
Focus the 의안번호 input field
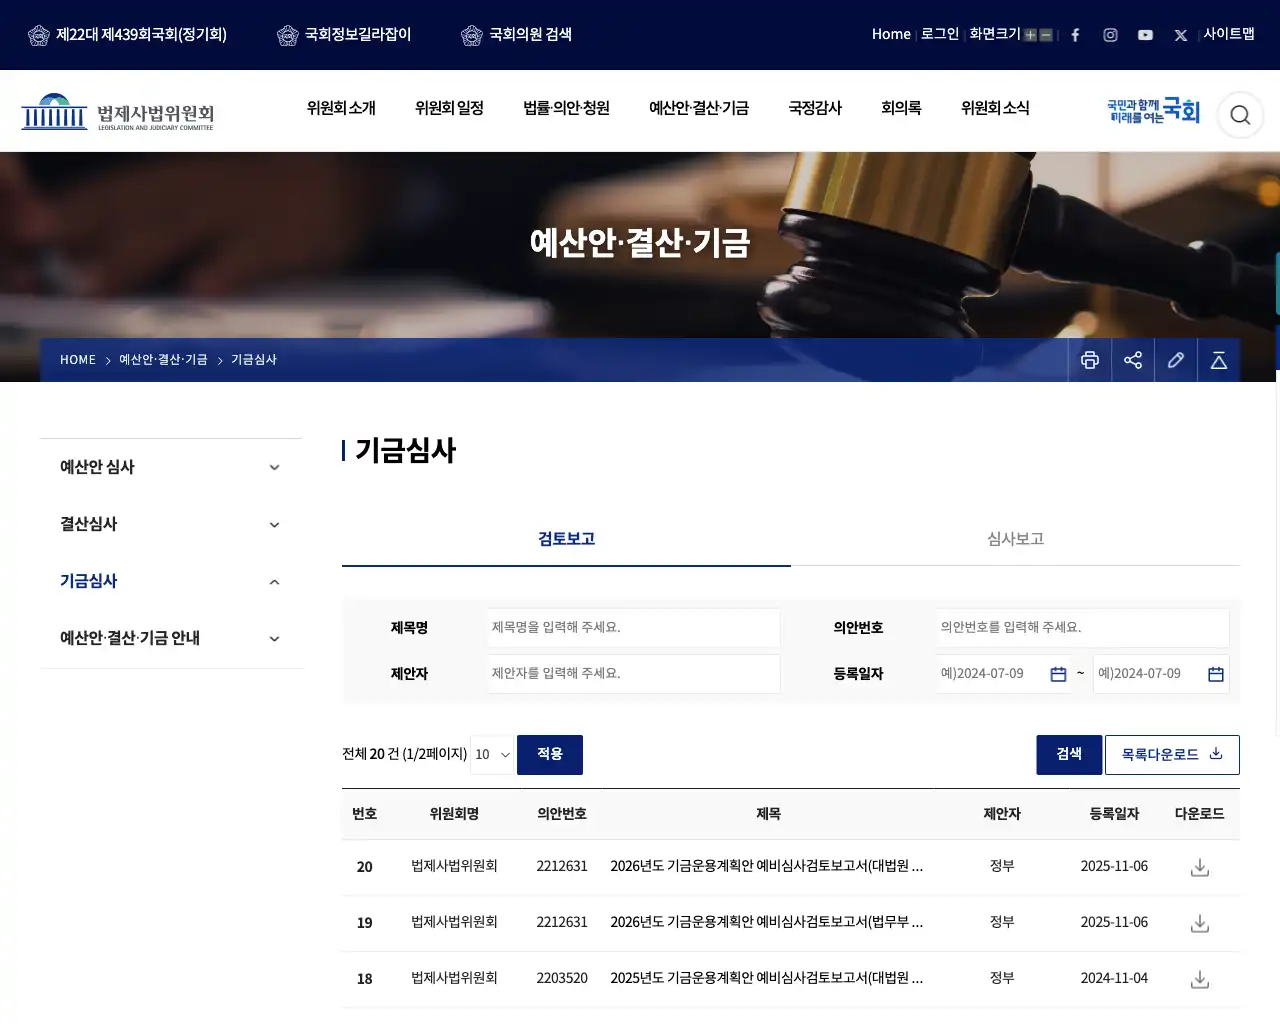point(1083,628)
